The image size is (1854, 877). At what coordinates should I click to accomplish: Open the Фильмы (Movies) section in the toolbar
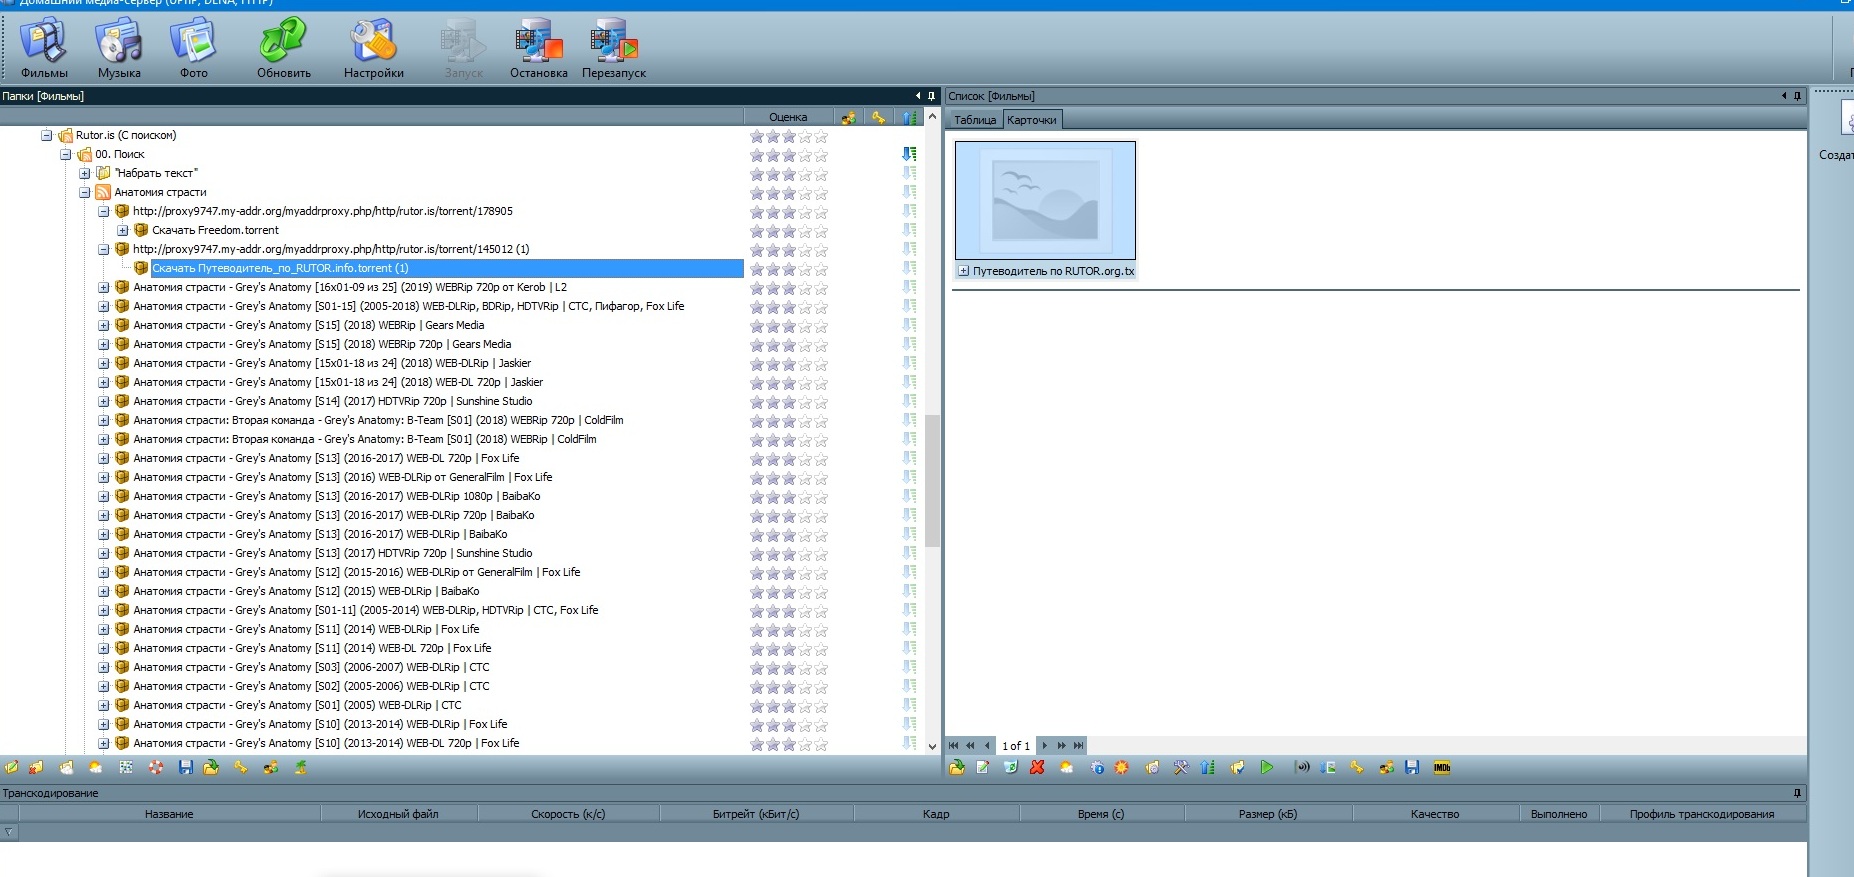44,47
